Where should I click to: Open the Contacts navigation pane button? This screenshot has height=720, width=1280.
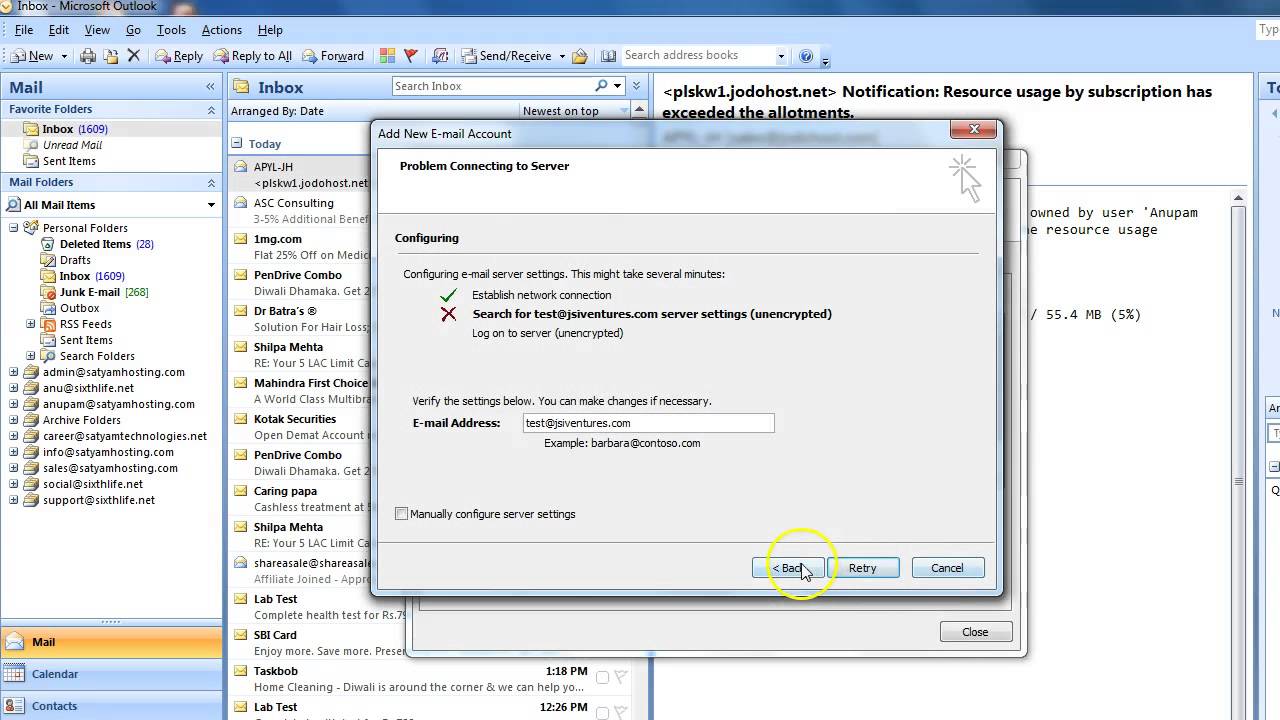(x=111, y=706)
